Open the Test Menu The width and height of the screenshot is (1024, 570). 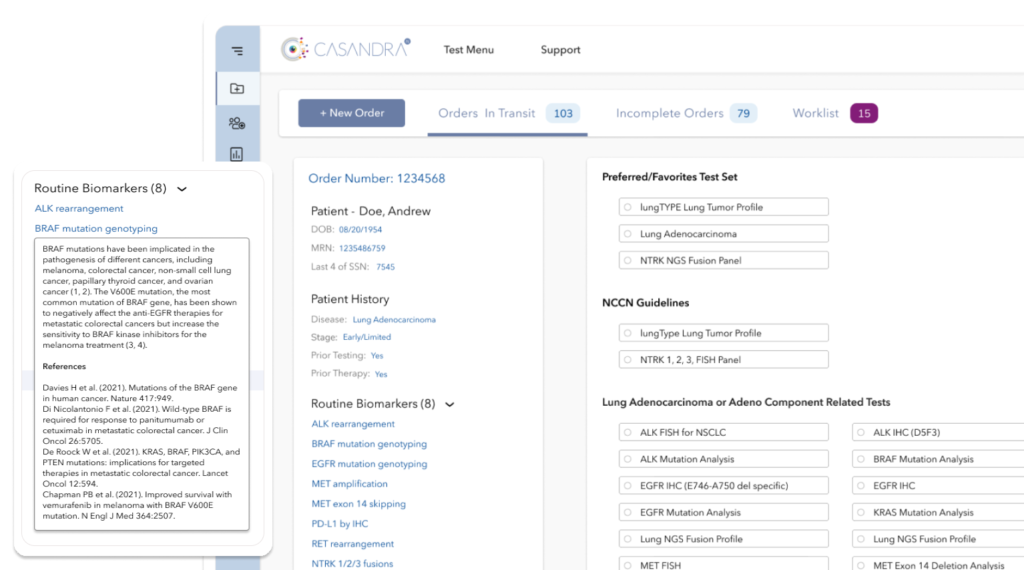pyautogui.click(x=468, y=50)
